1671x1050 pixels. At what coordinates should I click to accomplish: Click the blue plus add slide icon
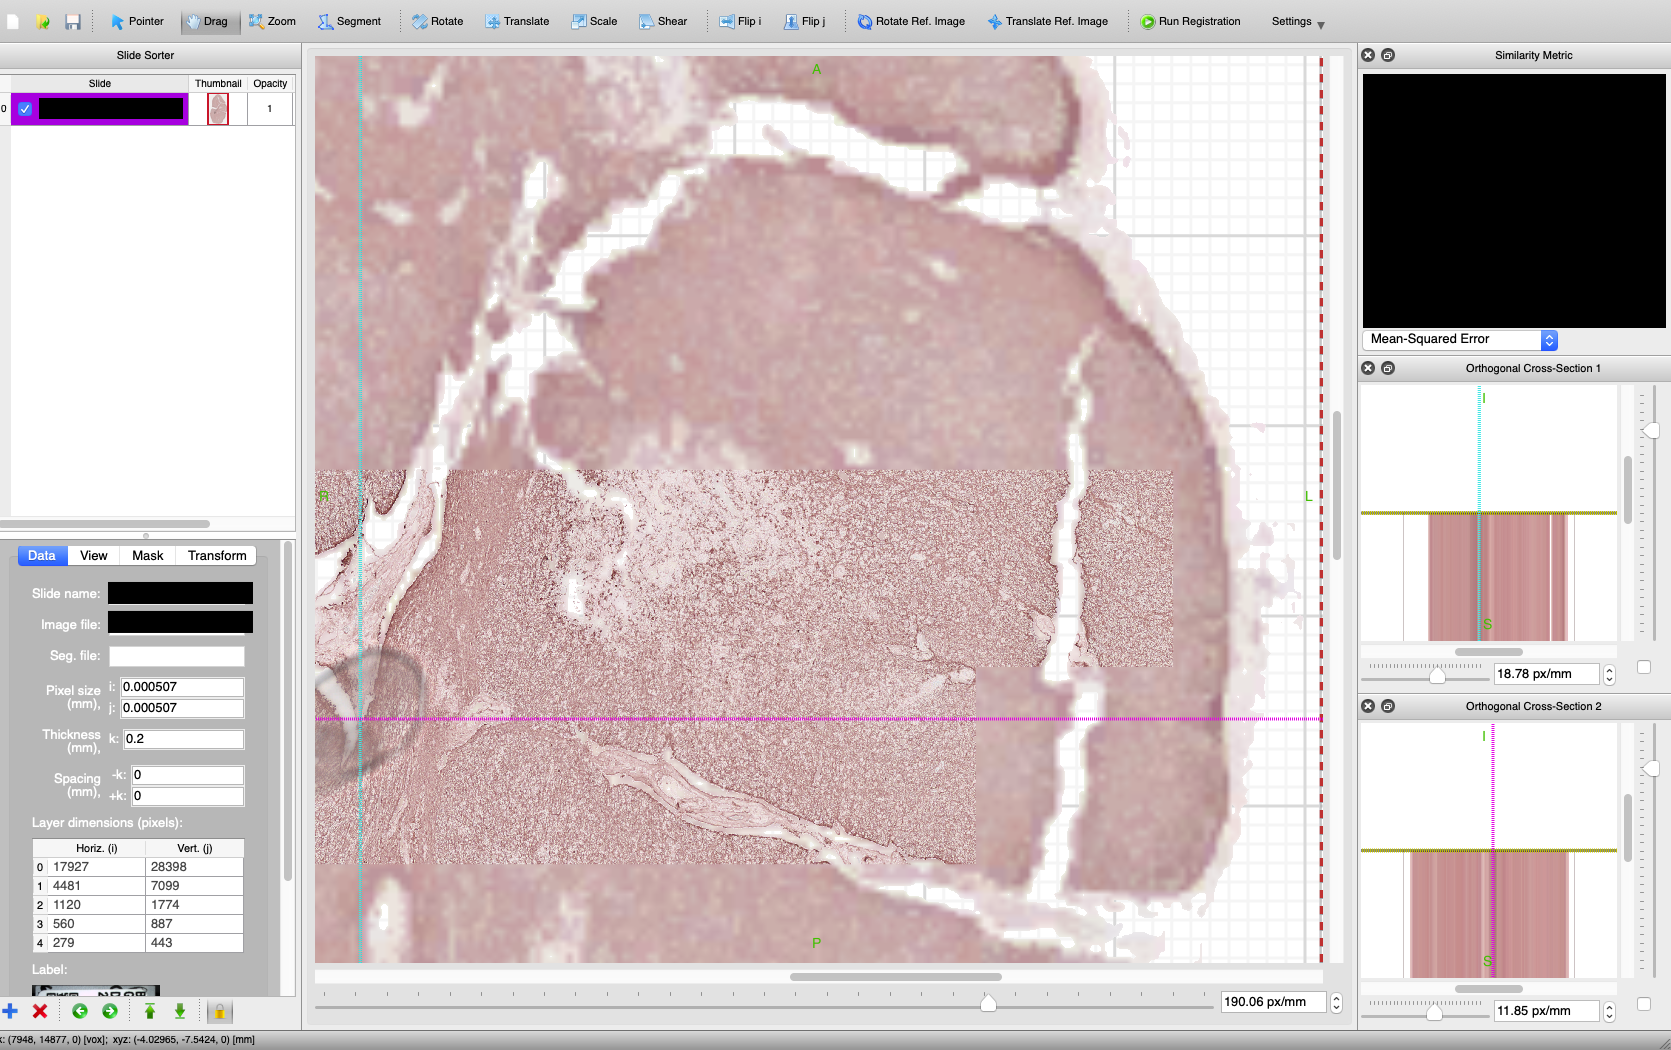point(10,1011)
